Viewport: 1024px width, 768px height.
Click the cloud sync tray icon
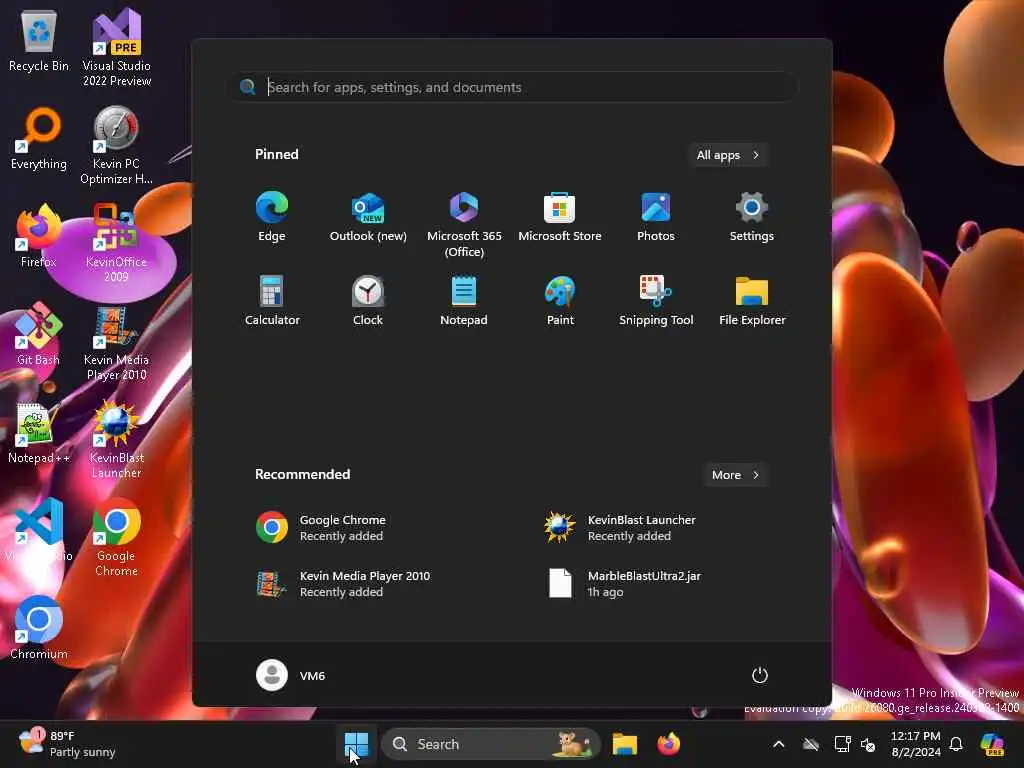[810, 744]
